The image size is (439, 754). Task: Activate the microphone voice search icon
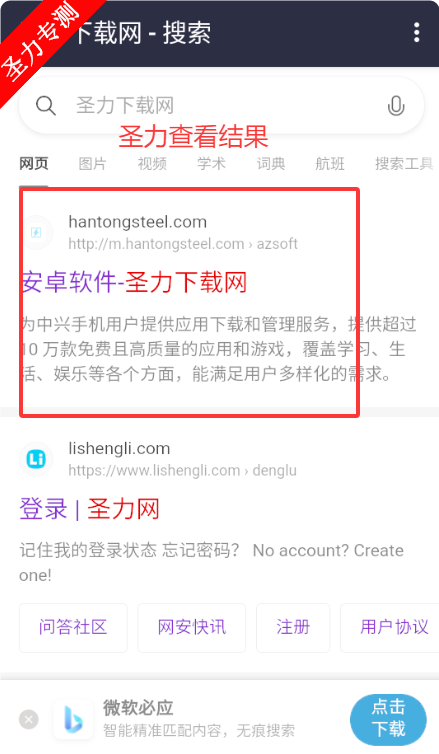396,106
